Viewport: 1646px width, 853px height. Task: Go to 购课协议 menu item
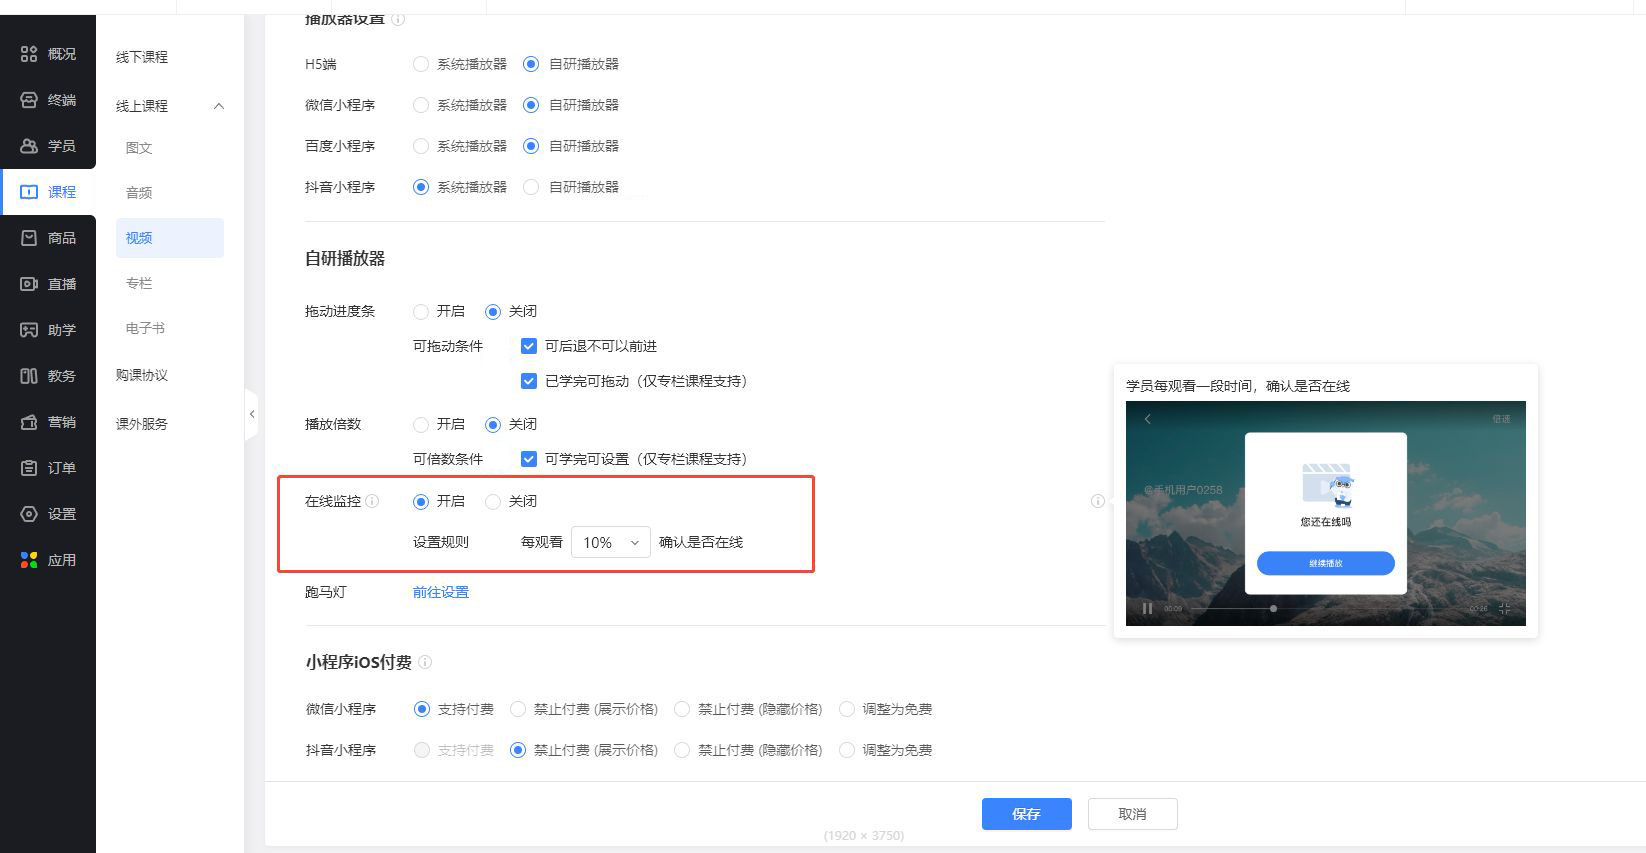pos(142,375)
